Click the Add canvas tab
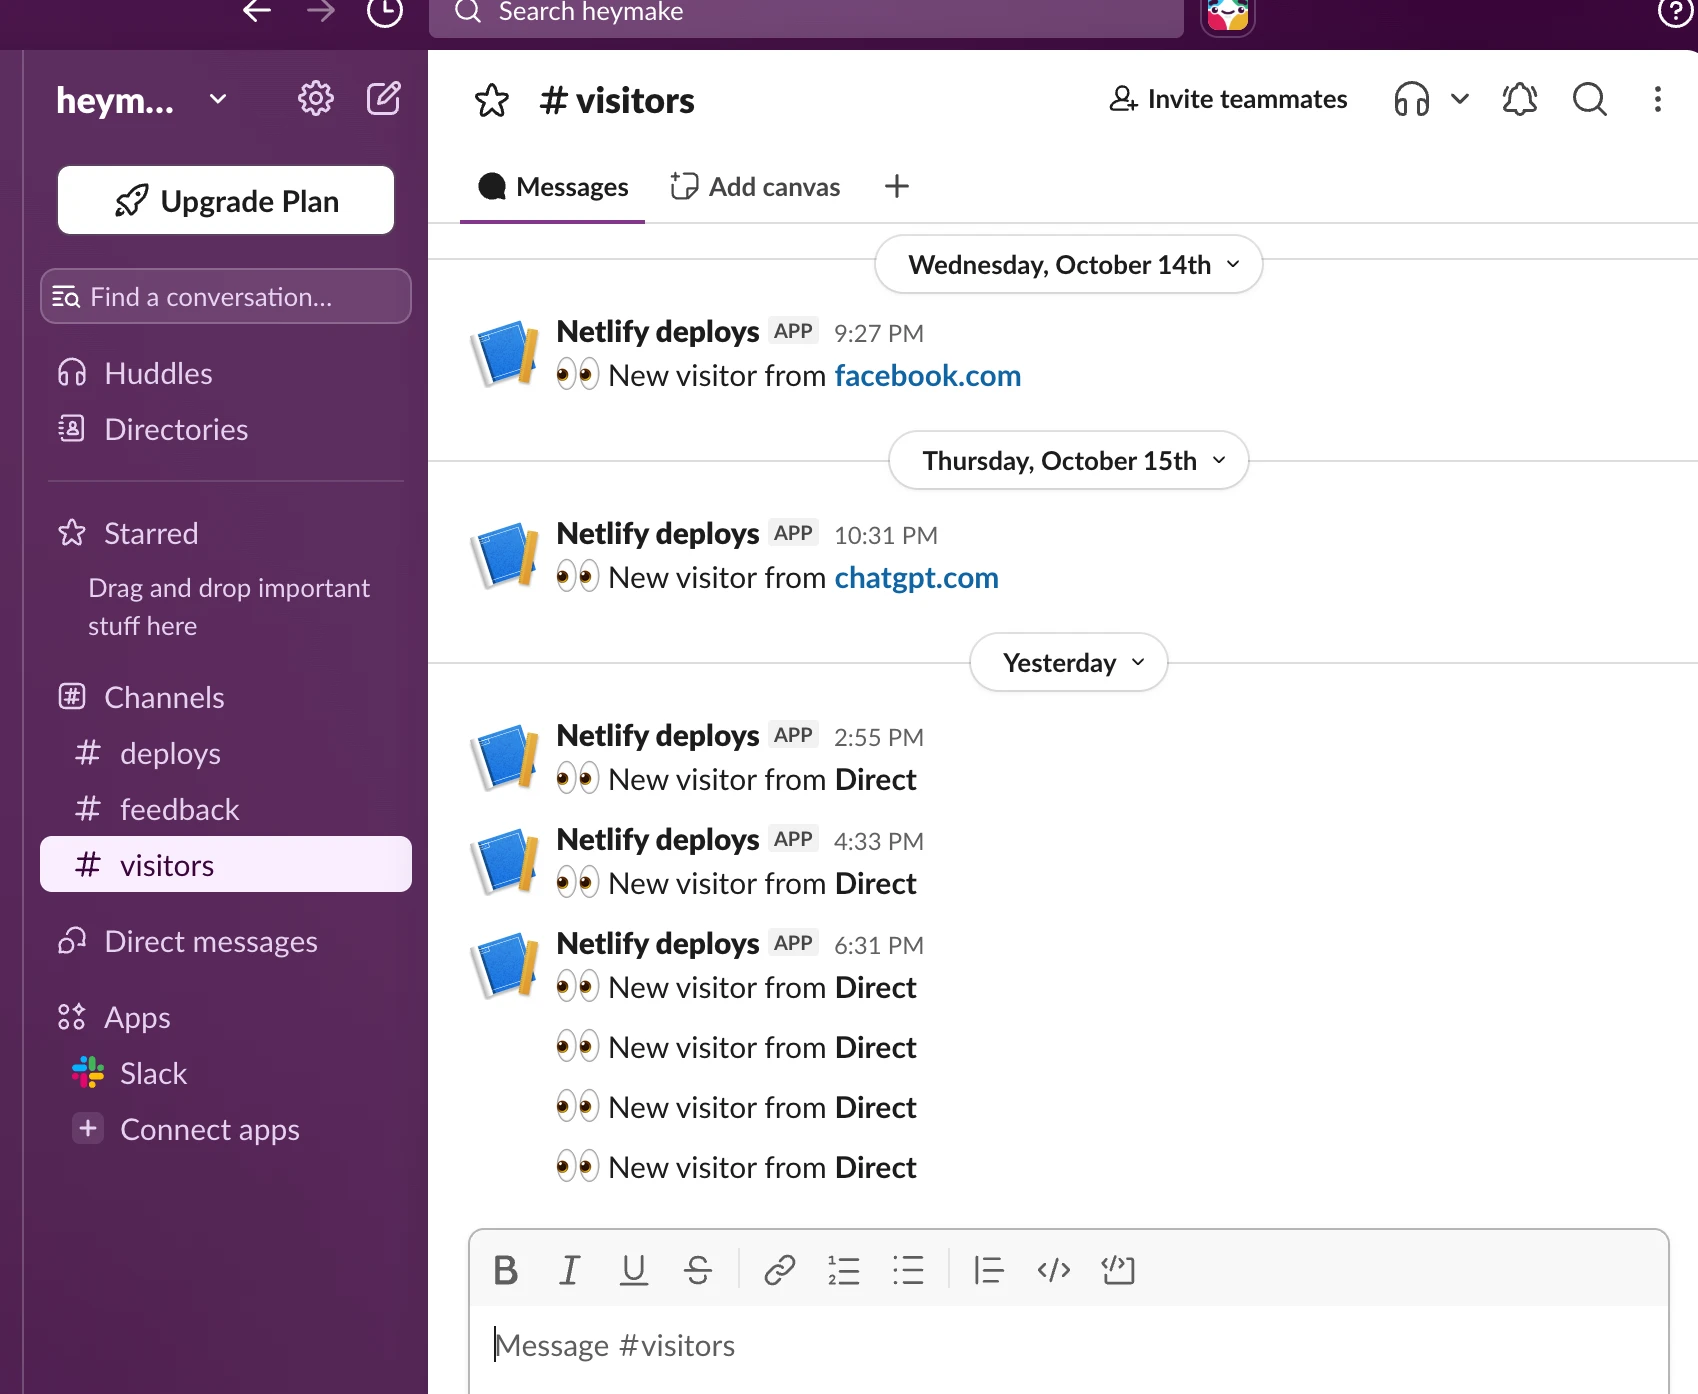 point(755,187)
